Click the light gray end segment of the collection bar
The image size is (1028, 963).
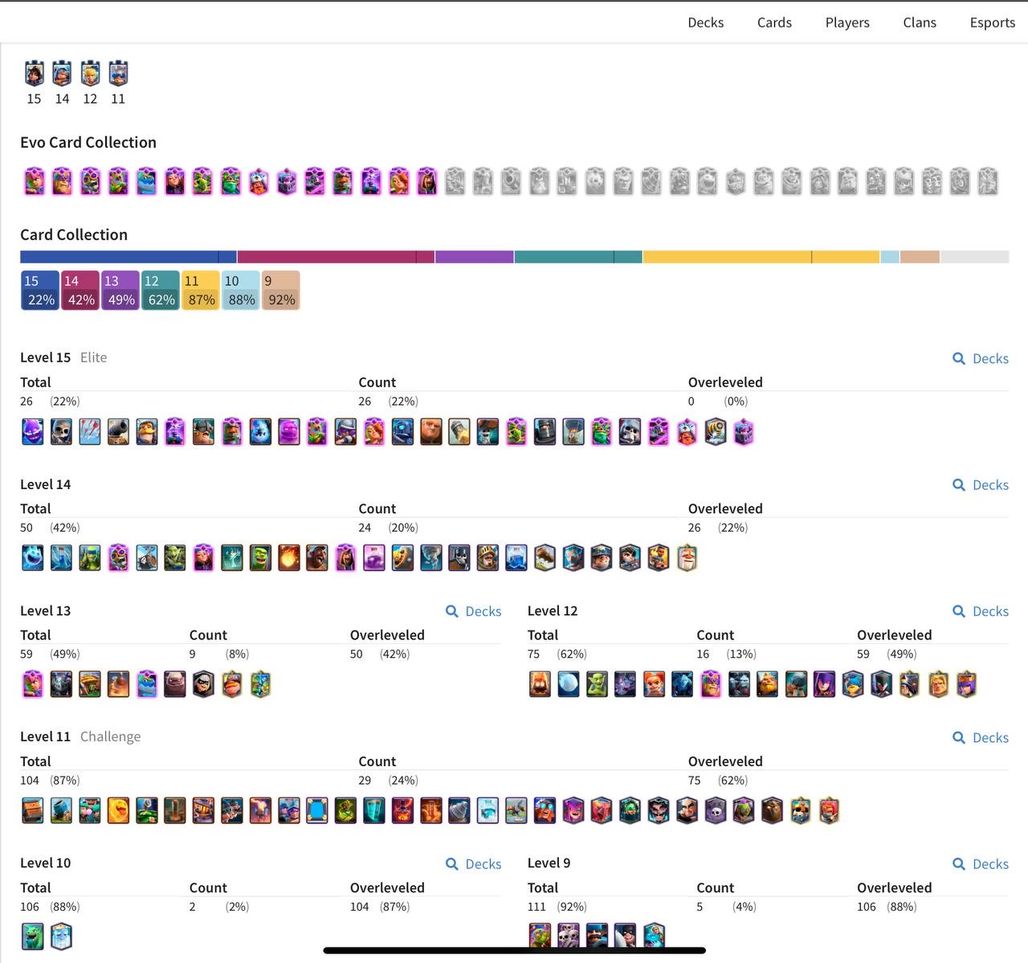coord(974,257)
